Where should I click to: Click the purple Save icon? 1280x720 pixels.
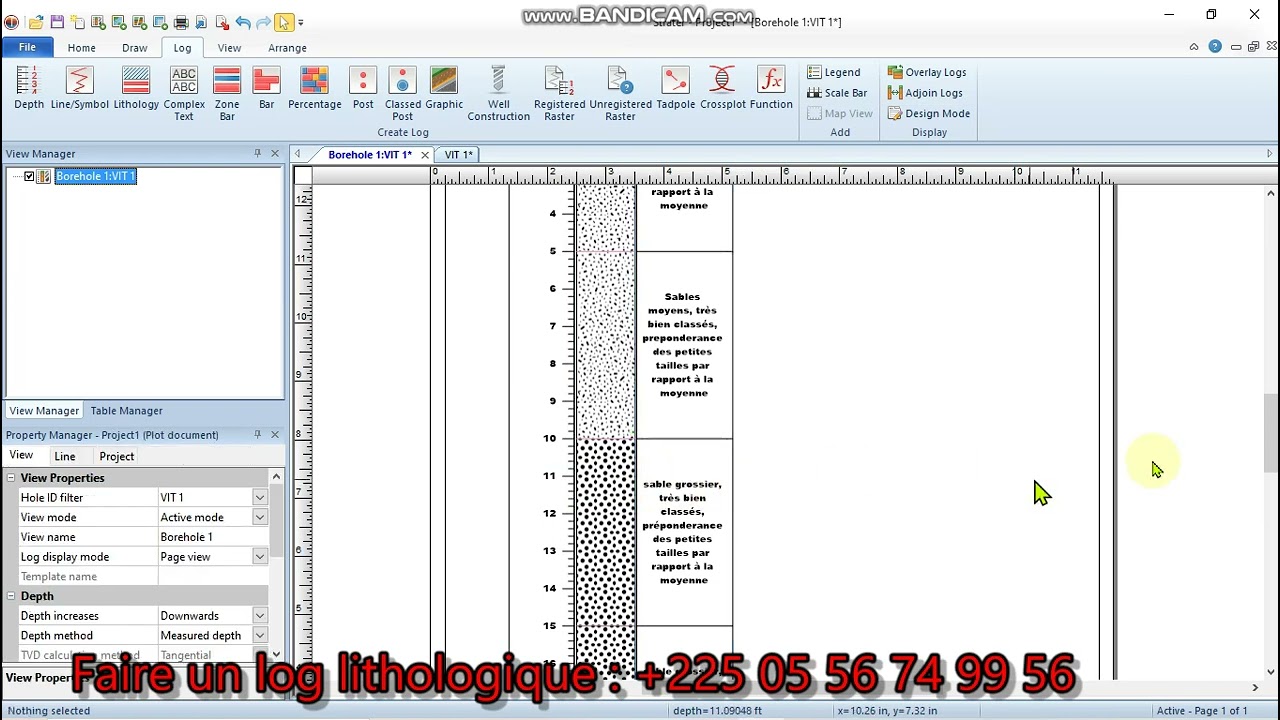coord(57,22)
